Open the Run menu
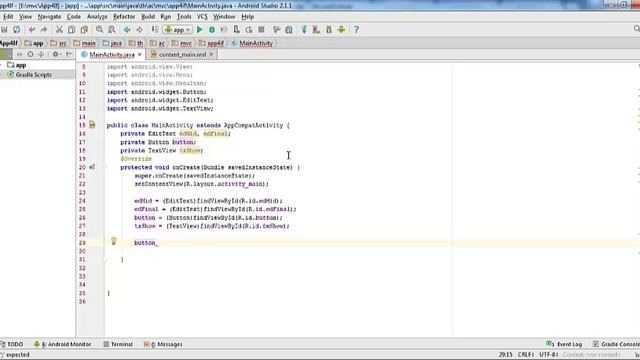The height and width of the screenshot is (360, 640). click(x=166, y=17)
